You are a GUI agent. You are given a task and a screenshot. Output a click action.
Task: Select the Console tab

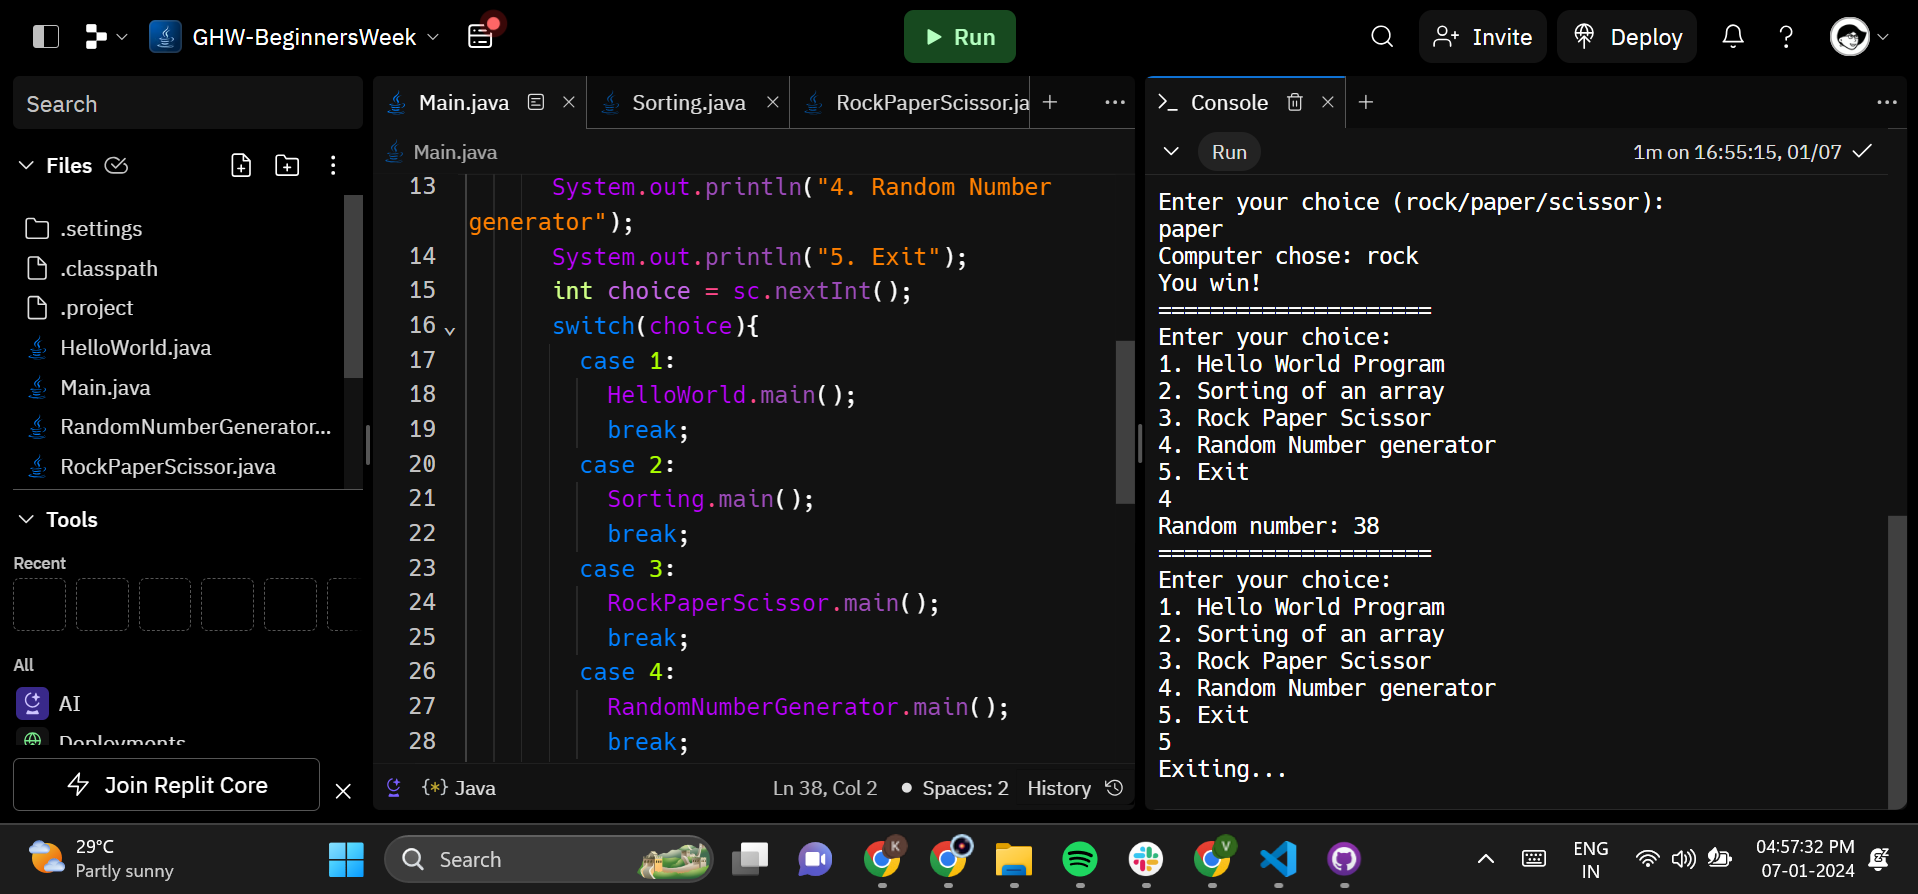1228,102
